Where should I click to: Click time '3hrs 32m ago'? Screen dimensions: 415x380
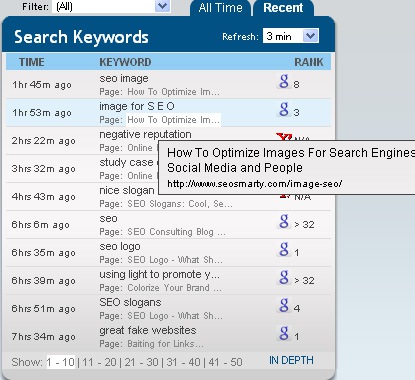[x=44, y=169]
